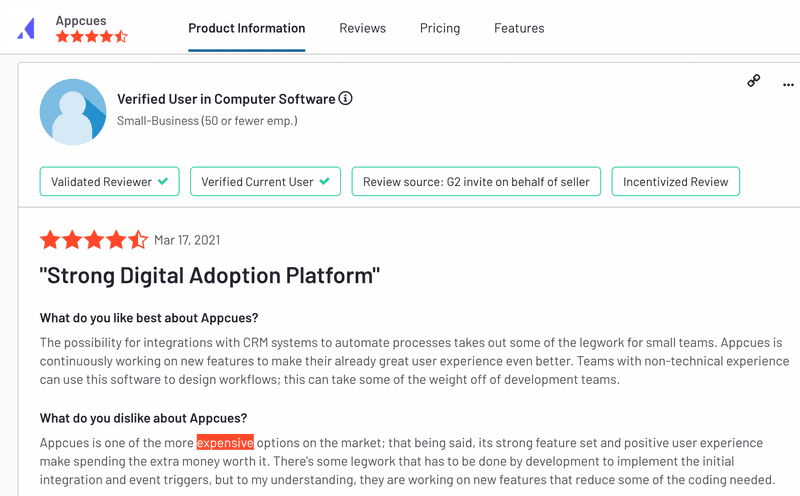800x496 pixels.
Task: Switch to Product Information tab
Action: tap(246, 28)
